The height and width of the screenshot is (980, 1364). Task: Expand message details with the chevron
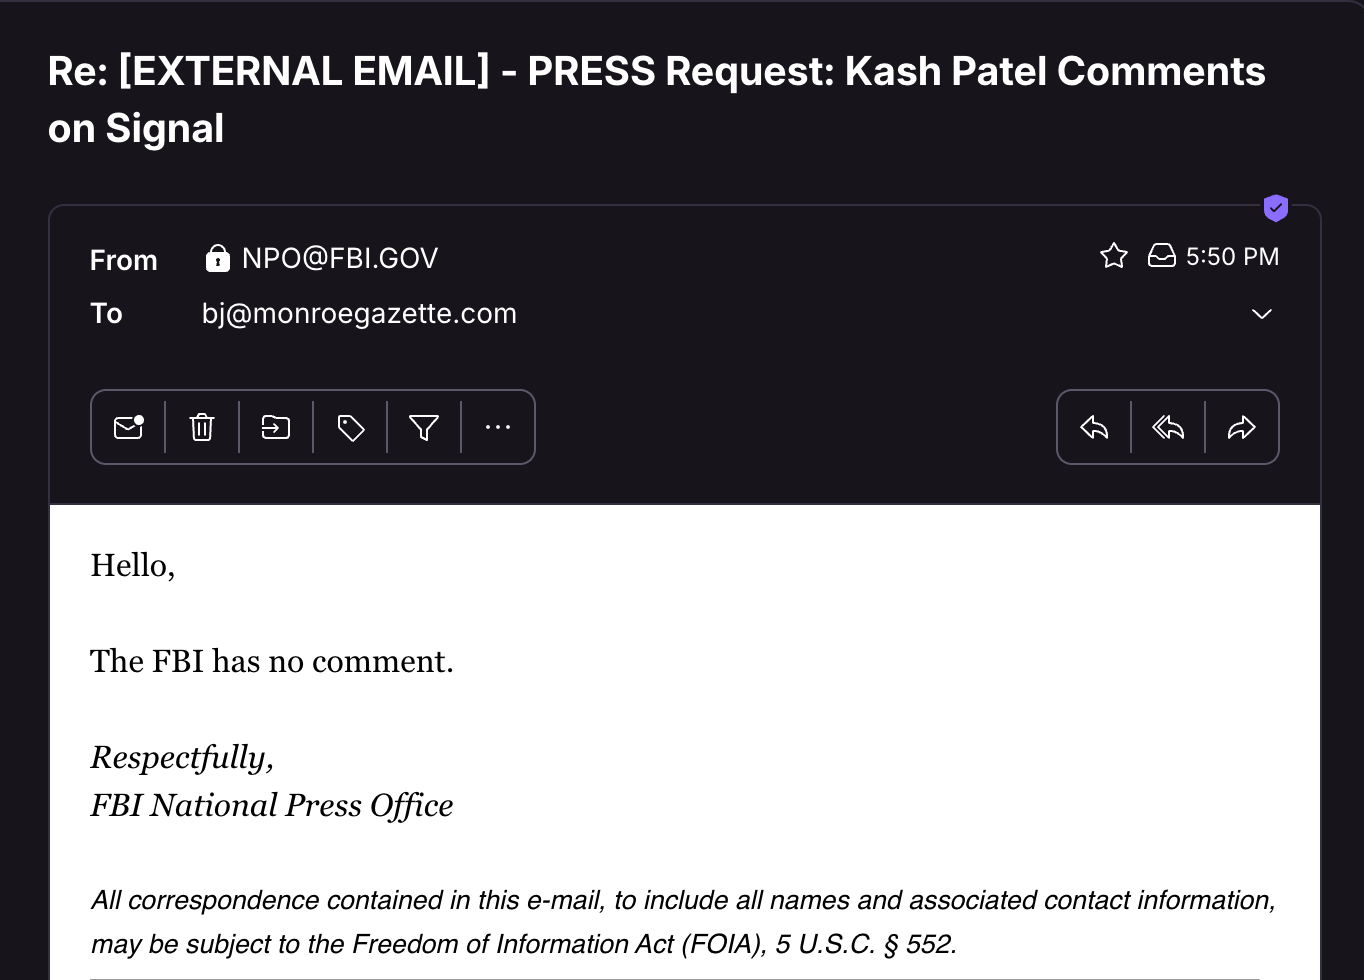tap(1262, 314)
